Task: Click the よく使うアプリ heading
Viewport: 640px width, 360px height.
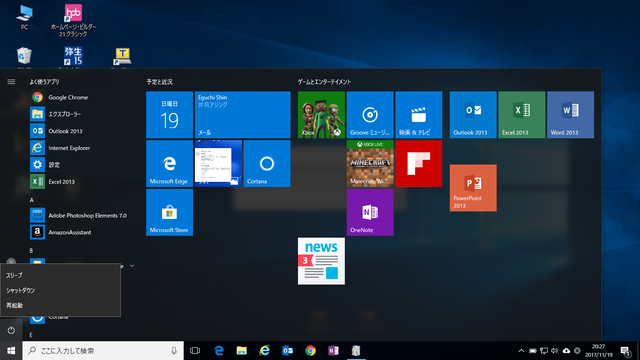Action: point(44,82)
